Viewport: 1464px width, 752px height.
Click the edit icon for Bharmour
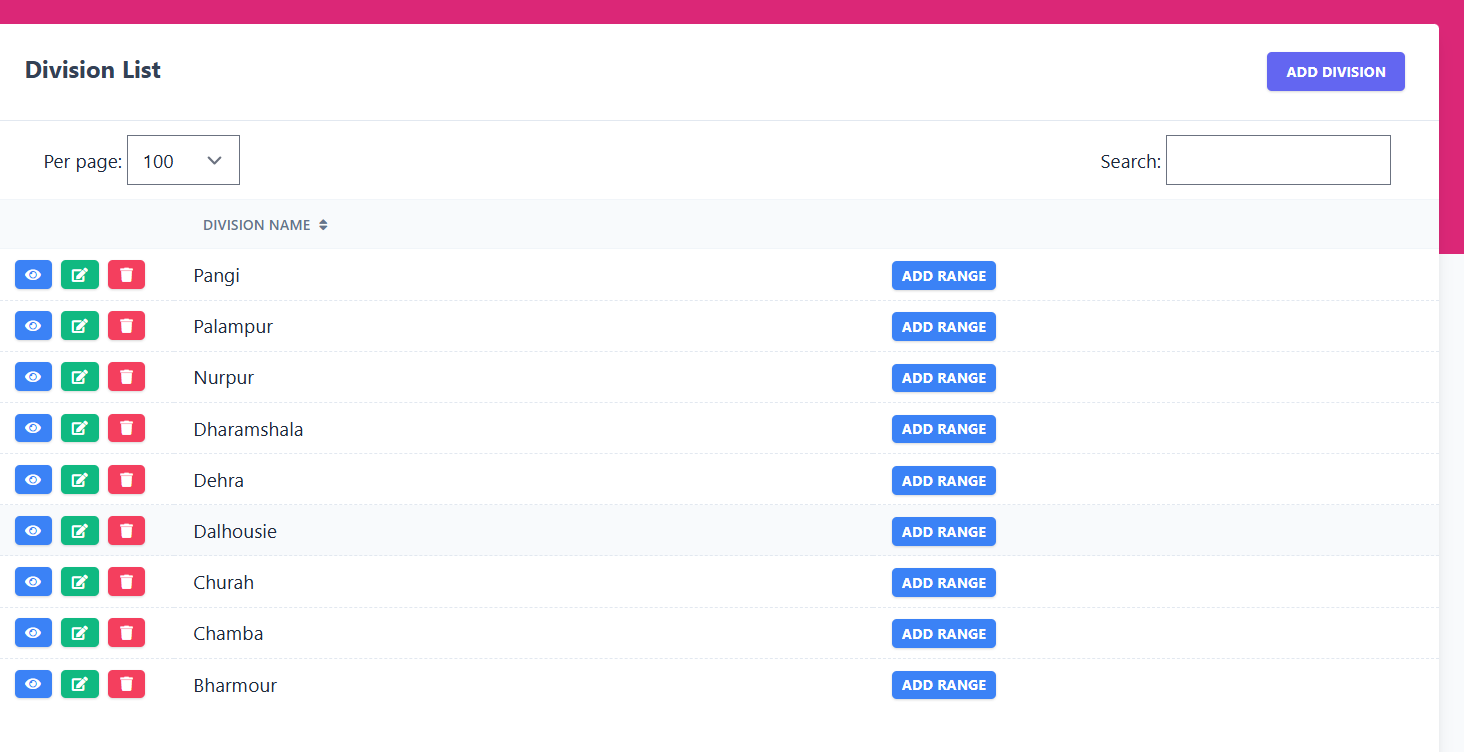(79, 684)
